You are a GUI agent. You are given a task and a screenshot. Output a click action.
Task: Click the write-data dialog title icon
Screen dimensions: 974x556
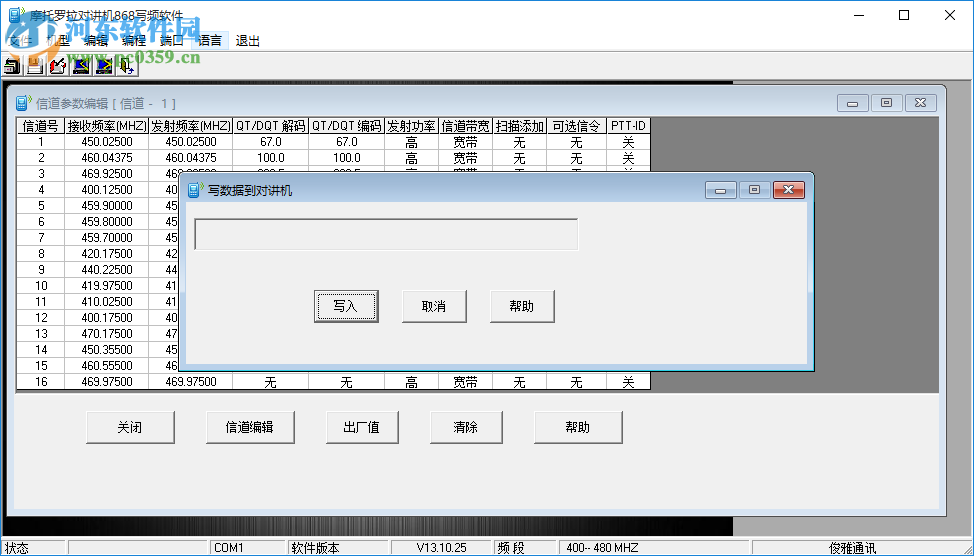(x=196, y=189)
